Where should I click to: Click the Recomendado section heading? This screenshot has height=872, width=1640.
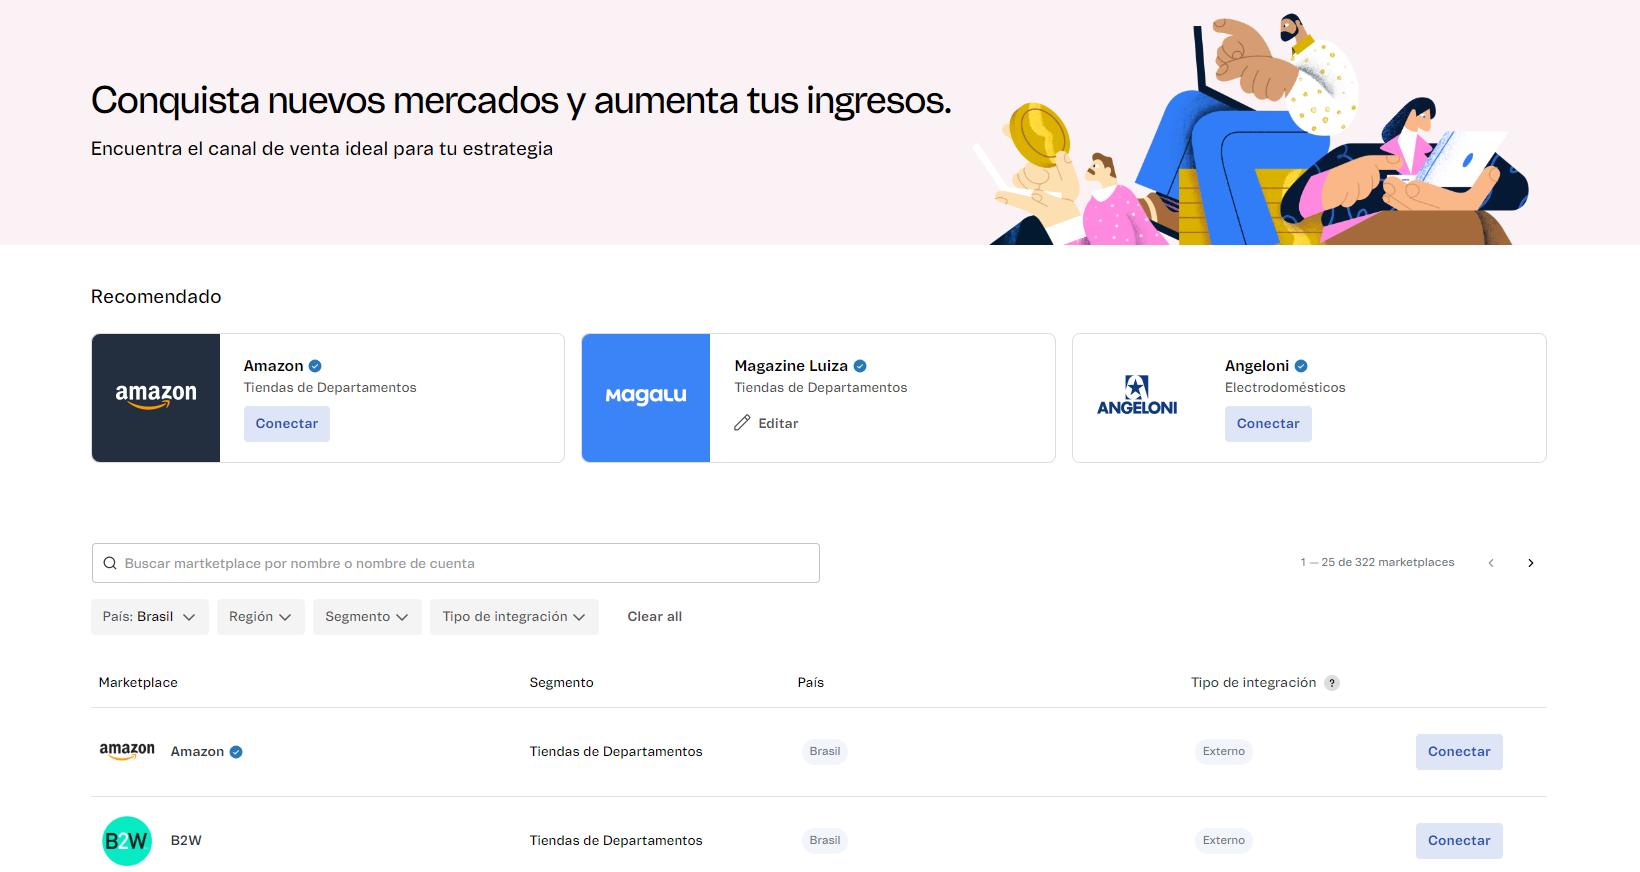156,297
